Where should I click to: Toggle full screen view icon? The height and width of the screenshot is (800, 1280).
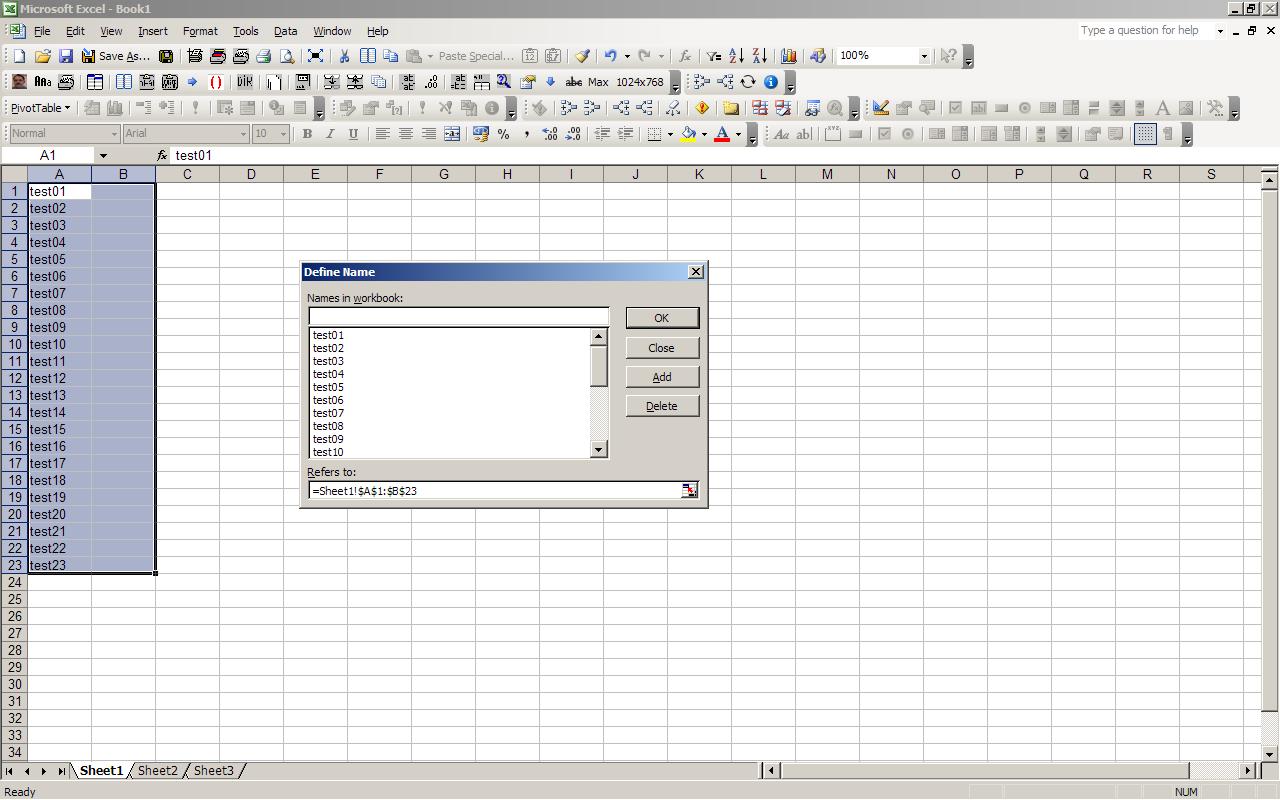tap(315, 56)
